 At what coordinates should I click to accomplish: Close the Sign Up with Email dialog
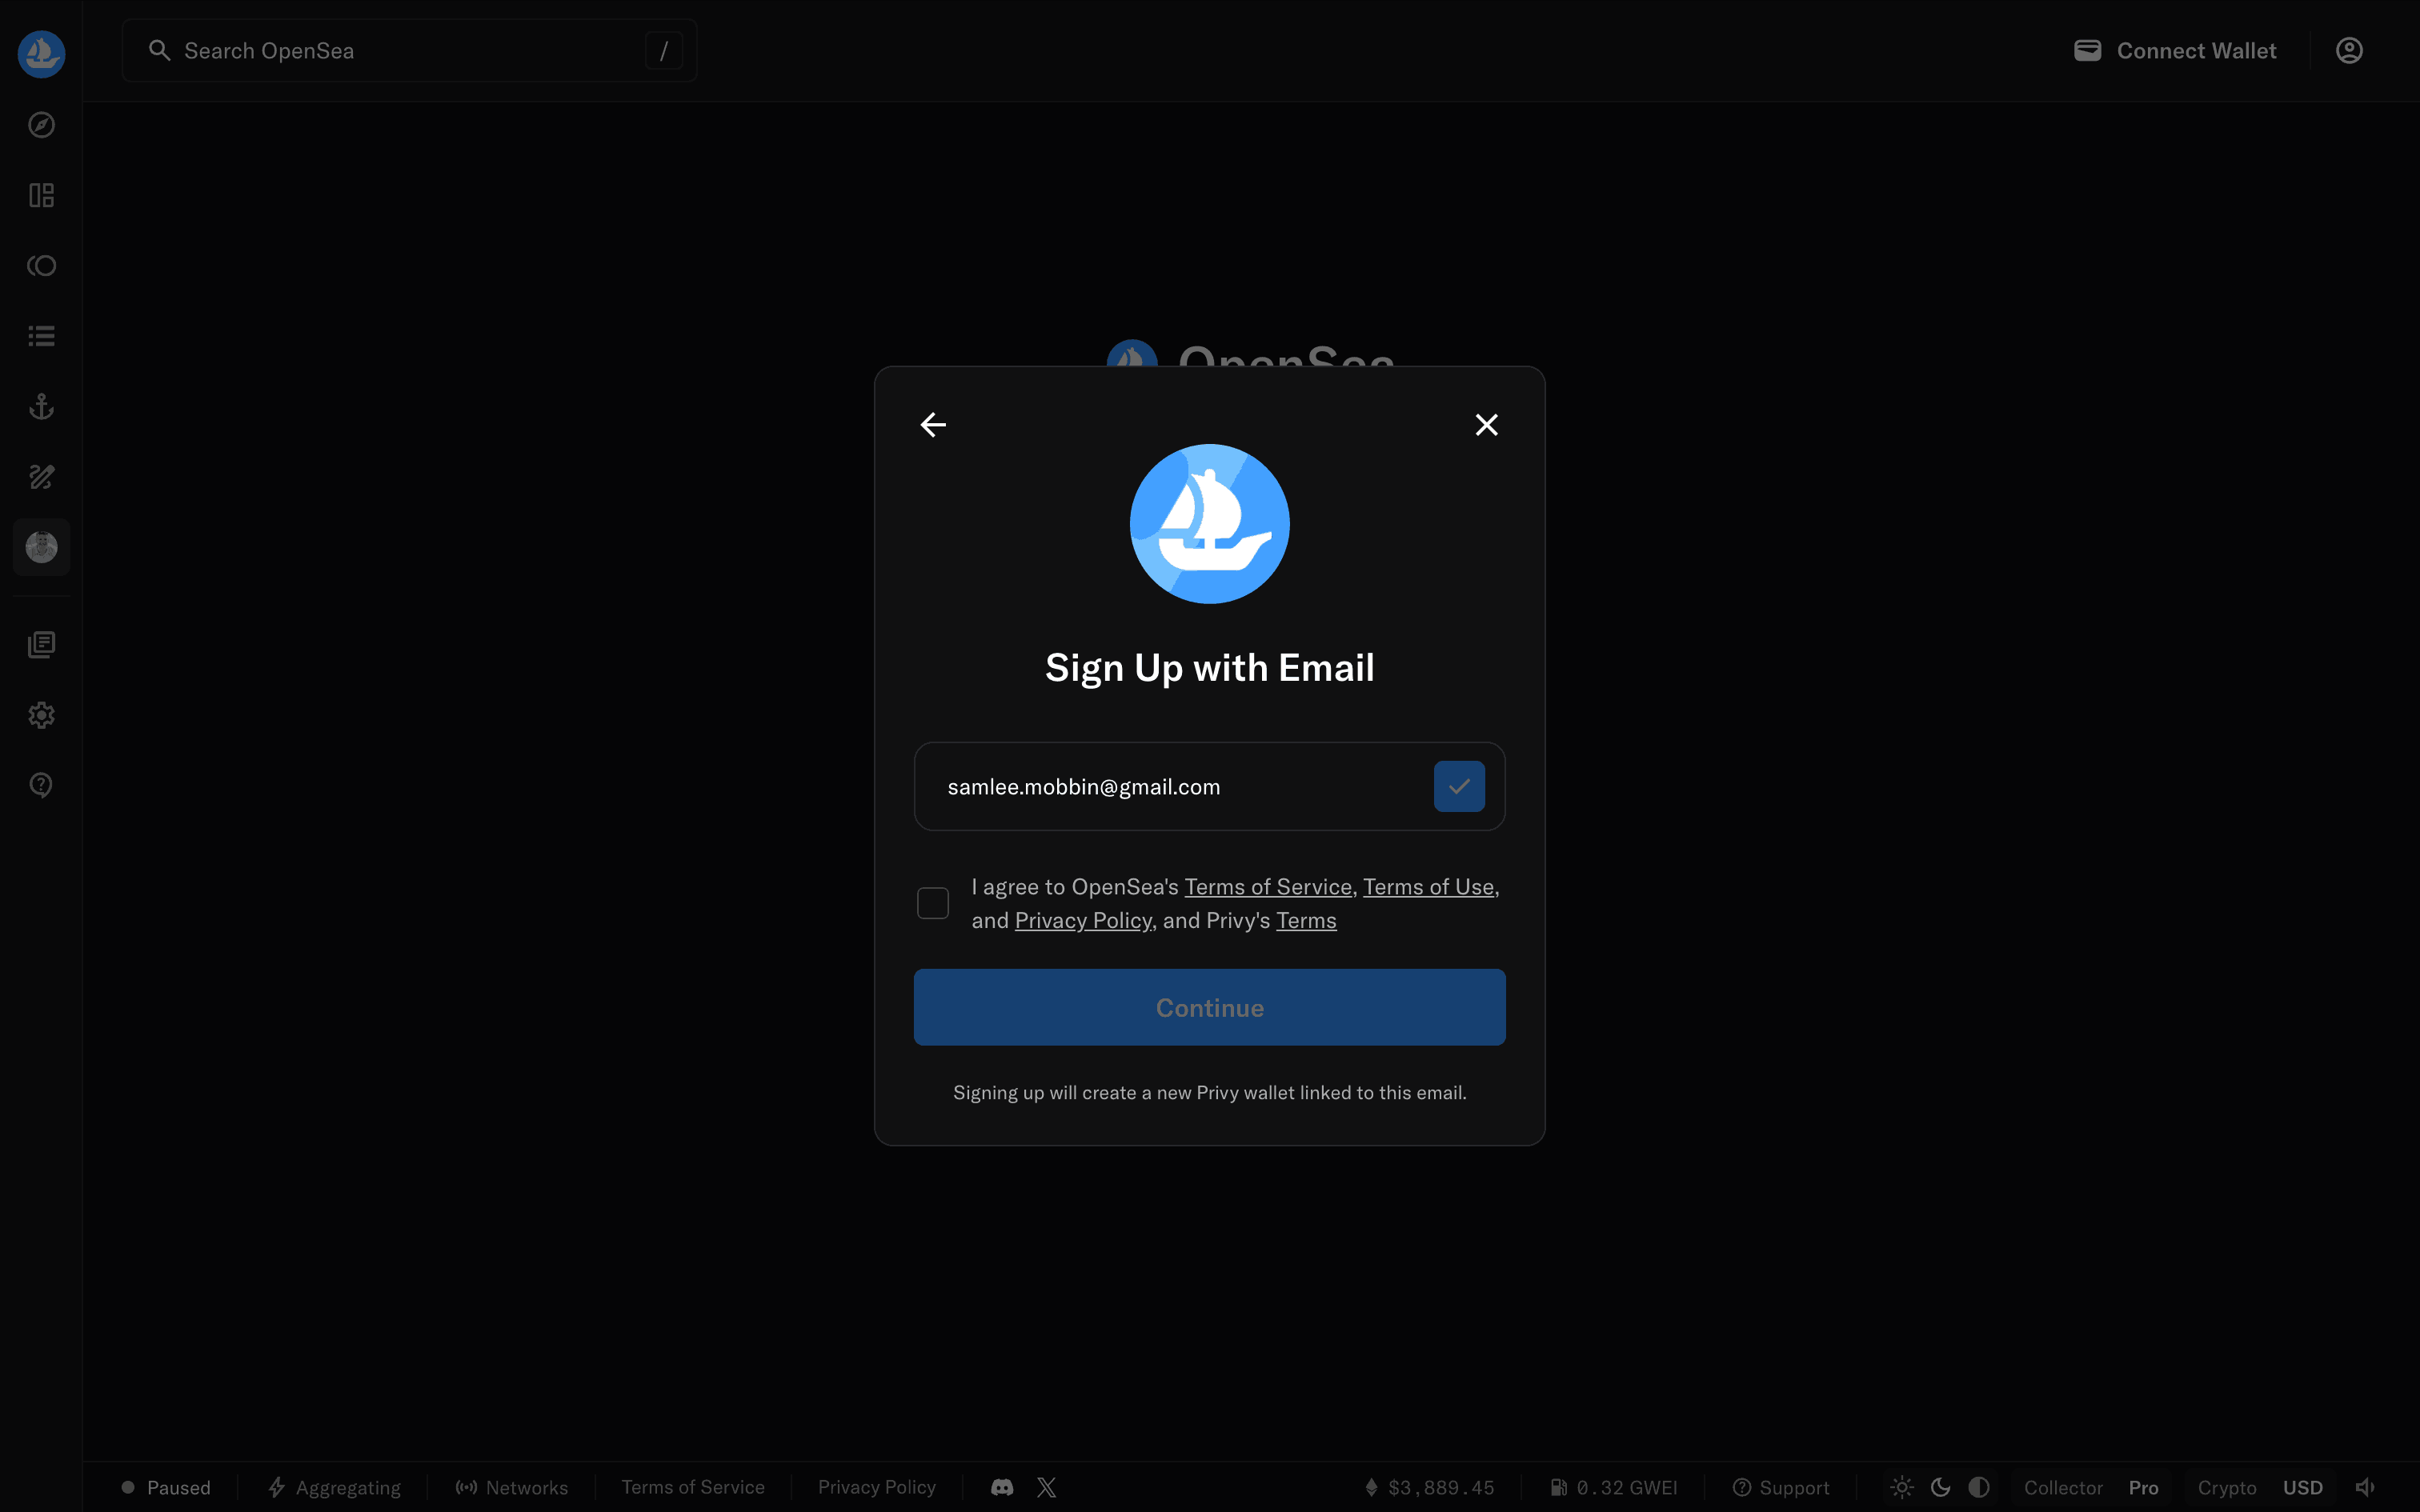(1486, 425)
